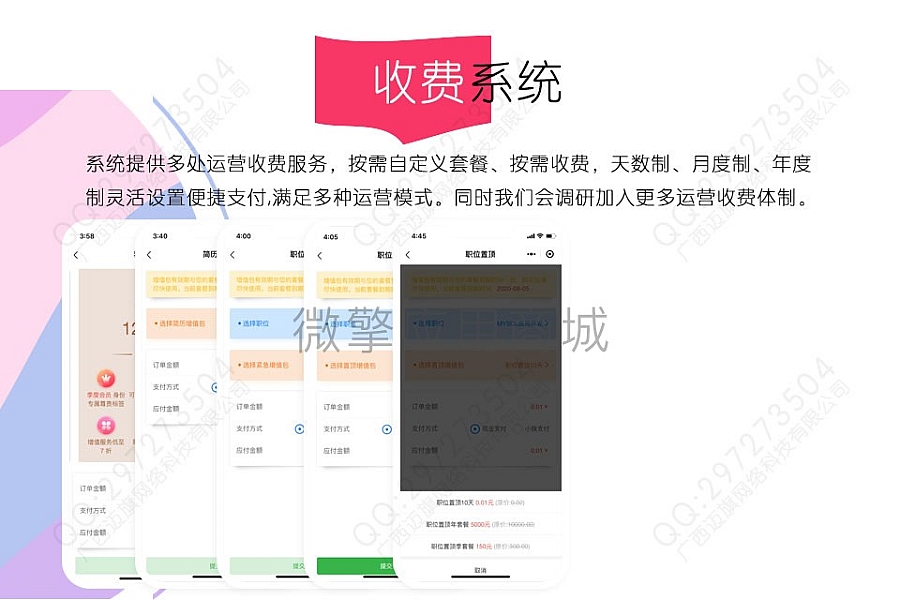Screen dimensions: 900x600
Task: Click the battery icon on the 4:45 phone
Action: tap(550, 236)
